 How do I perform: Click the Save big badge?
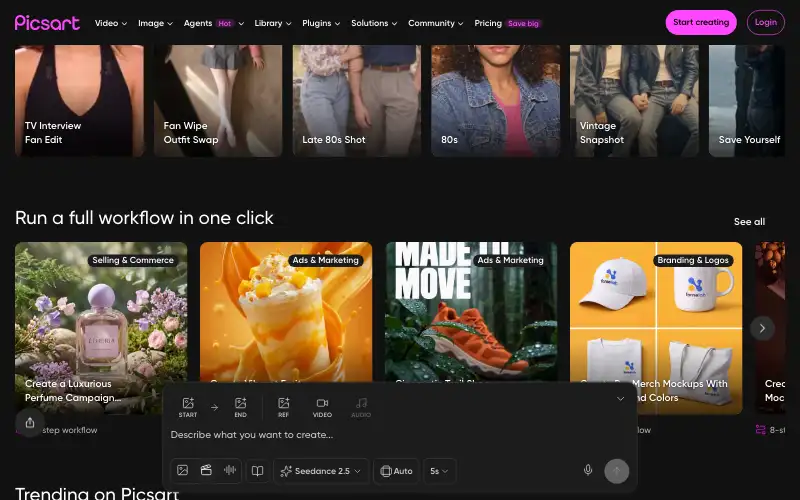coord(523,23)
